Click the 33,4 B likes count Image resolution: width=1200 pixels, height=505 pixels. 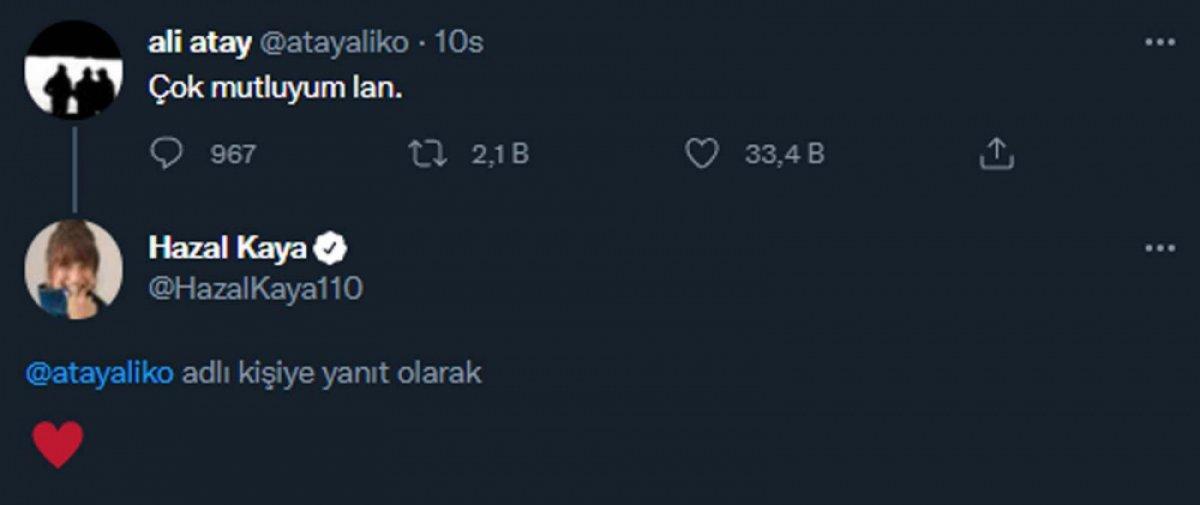tap(784, 154)
